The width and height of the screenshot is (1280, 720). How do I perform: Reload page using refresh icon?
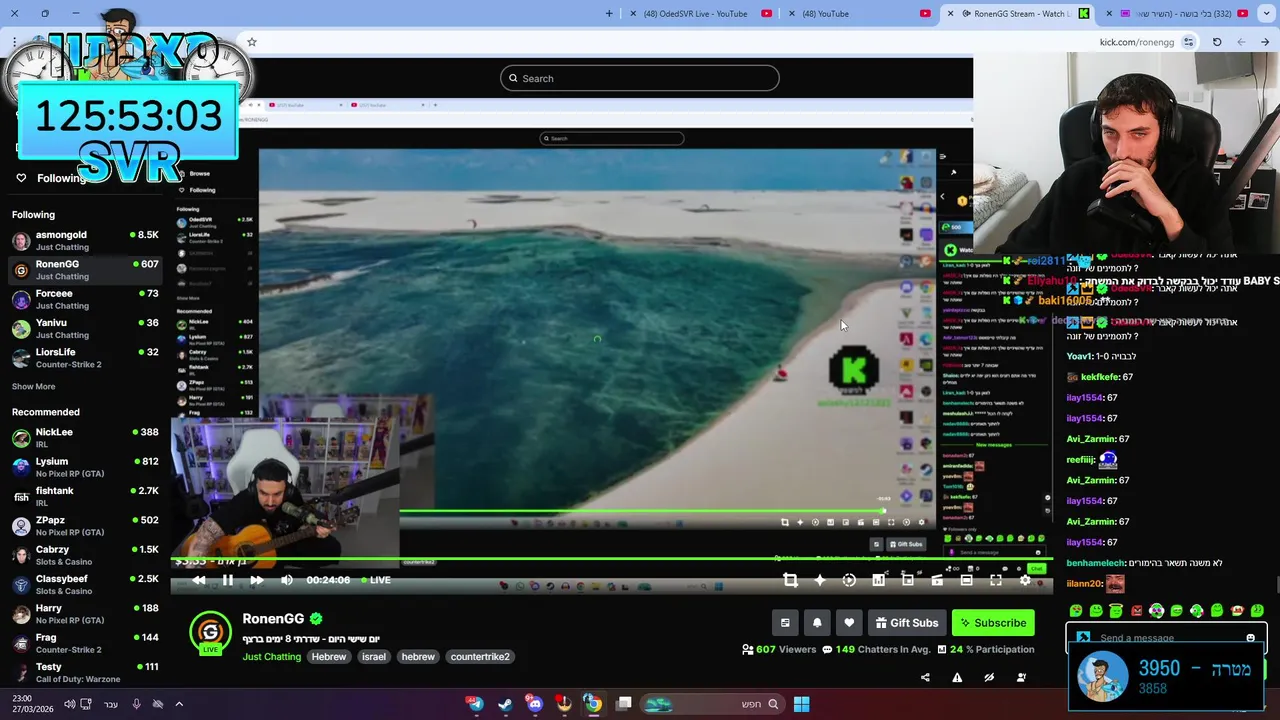[x=1217, y=42]
